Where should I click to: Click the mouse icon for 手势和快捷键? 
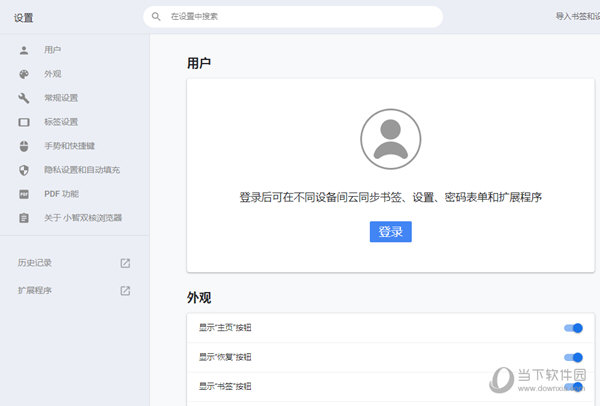tap(24, 146)
